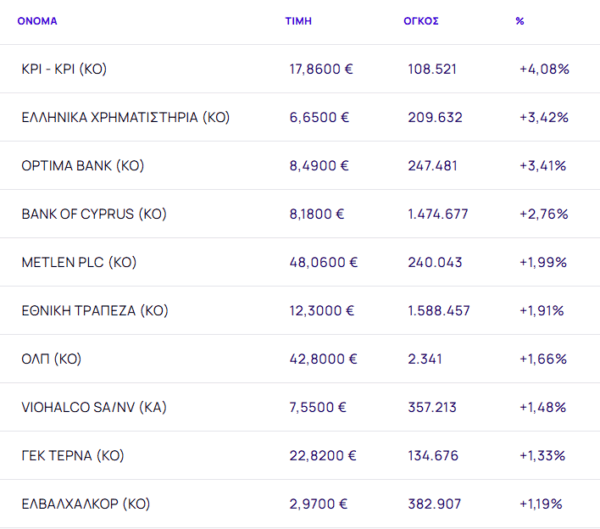The height and width of the screenshot is (529, 600).
Task: Click the change value +4,08%
Action: [544, 69]
